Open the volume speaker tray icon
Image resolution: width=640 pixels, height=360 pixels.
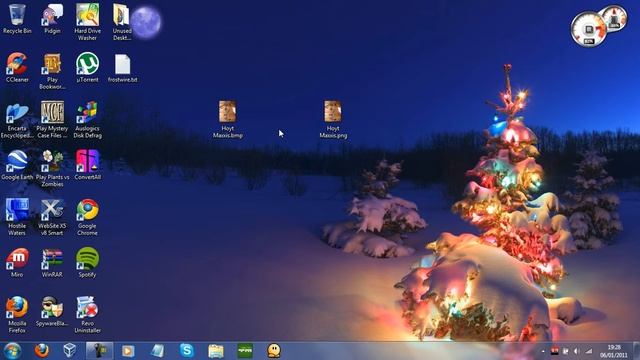577,351
